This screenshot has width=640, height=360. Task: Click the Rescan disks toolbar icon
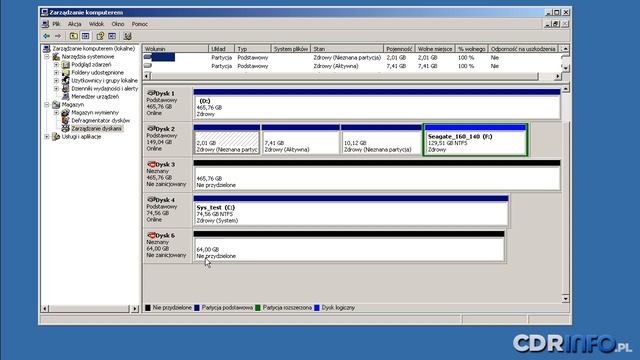click(x=127, y=36)
